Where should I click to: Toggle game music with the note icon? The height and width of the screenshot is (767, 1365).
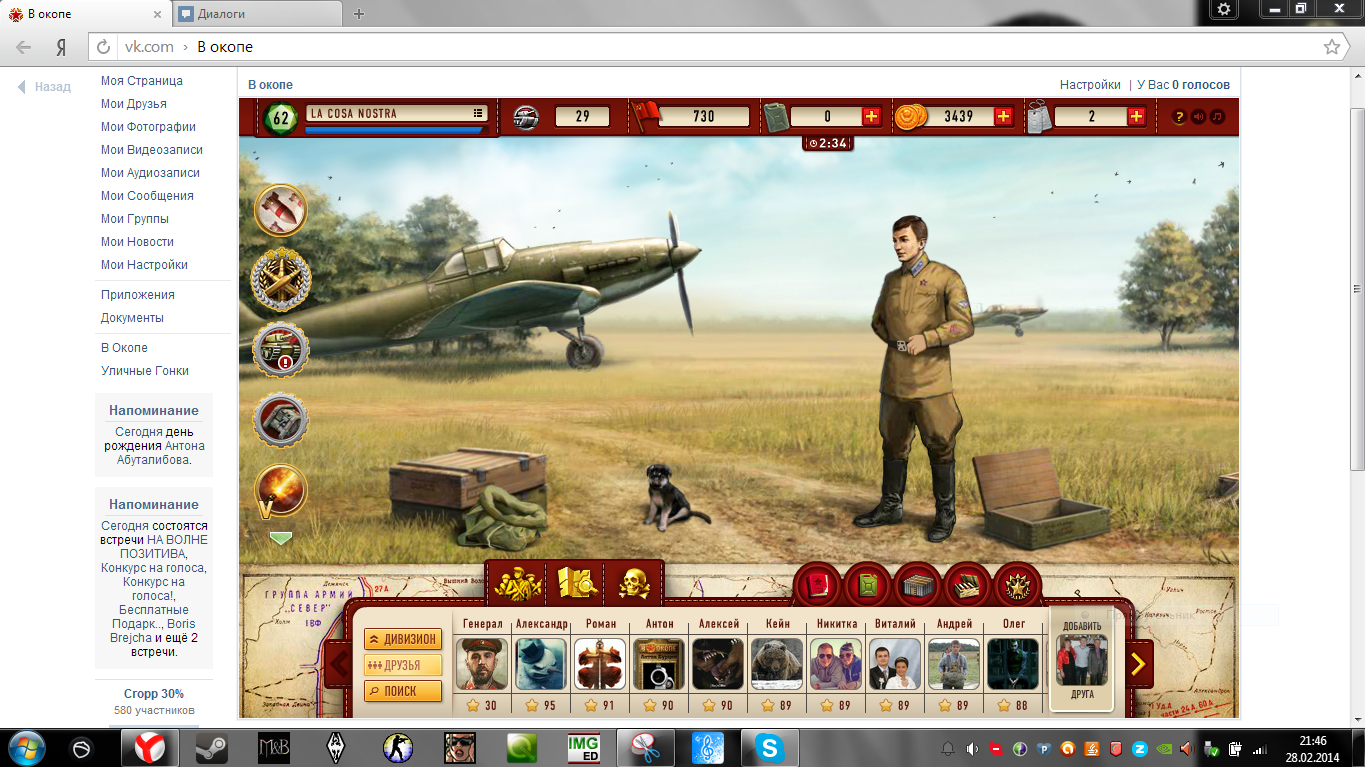(1217, 117)
